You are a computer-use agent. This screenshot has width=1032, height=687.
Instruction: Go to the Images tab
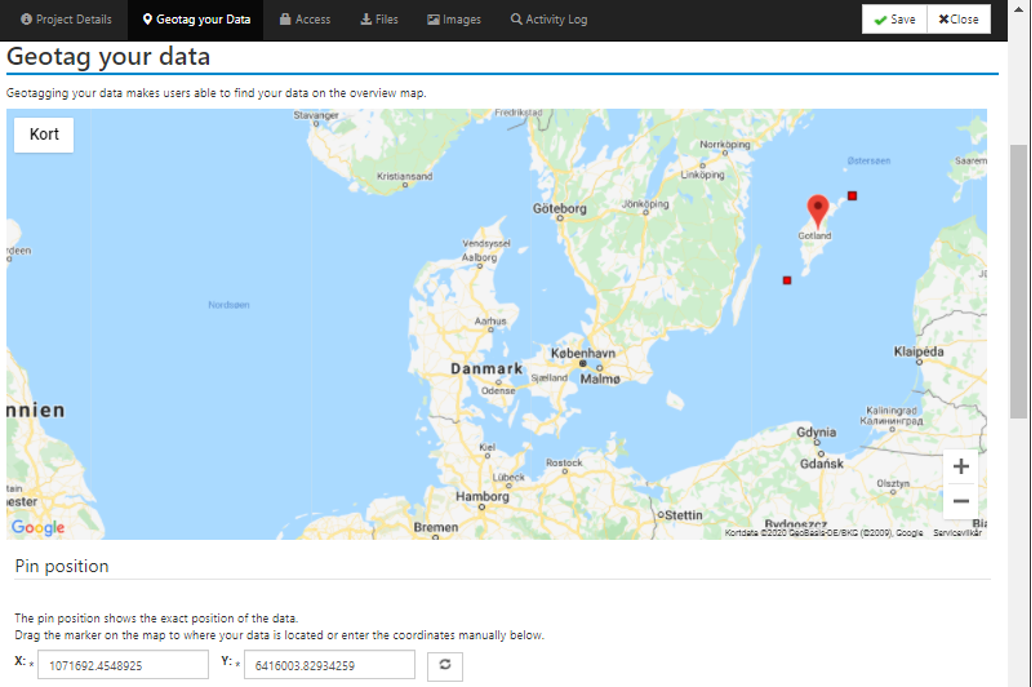(x=454, y=20)
